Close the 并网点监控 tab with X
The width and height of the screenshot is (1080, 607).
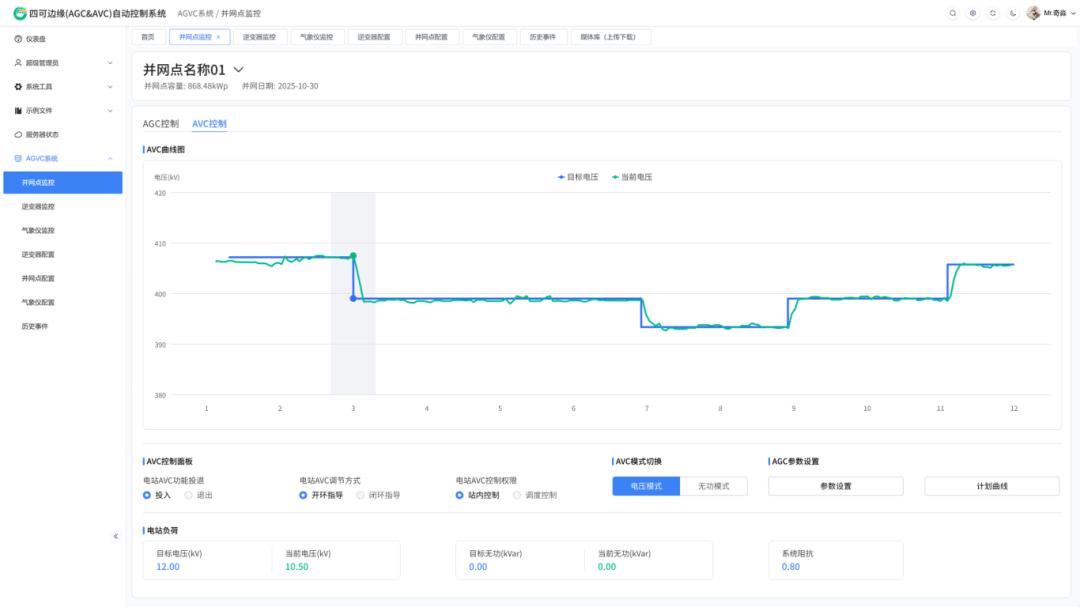(219, 37)
